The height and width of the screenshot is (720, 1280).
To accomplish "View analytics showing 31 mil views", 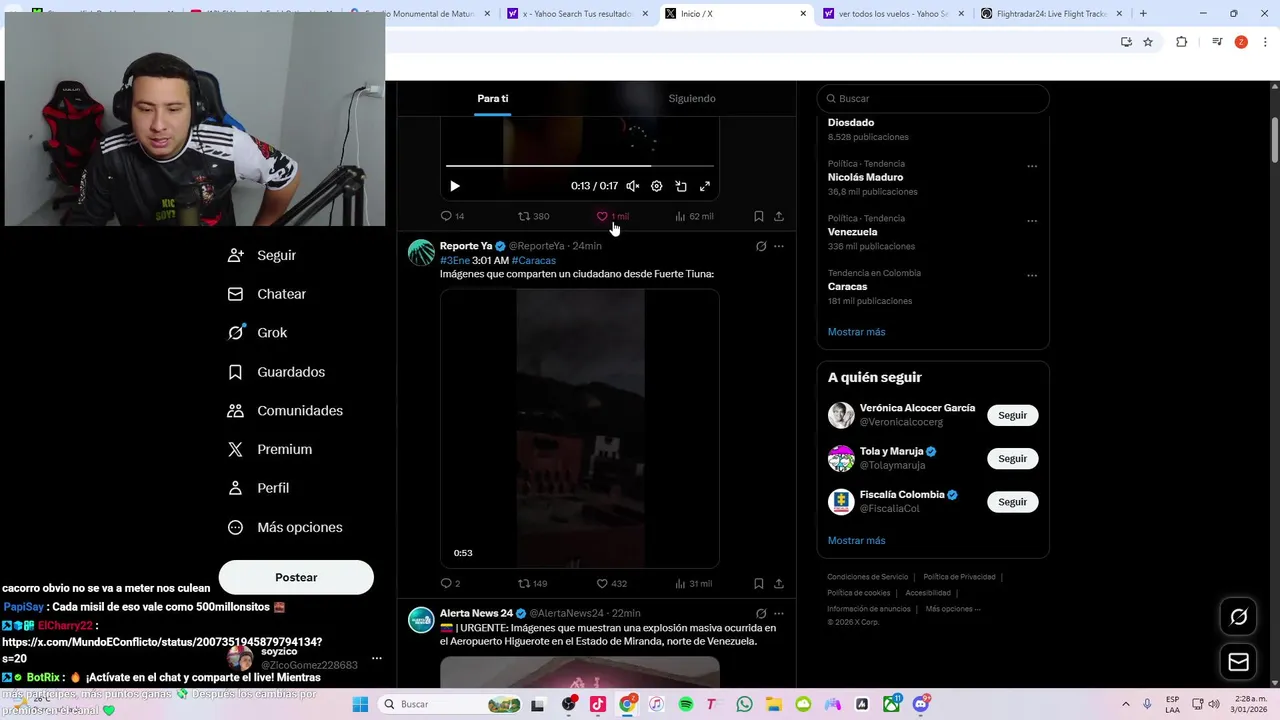I will point(694,583).
